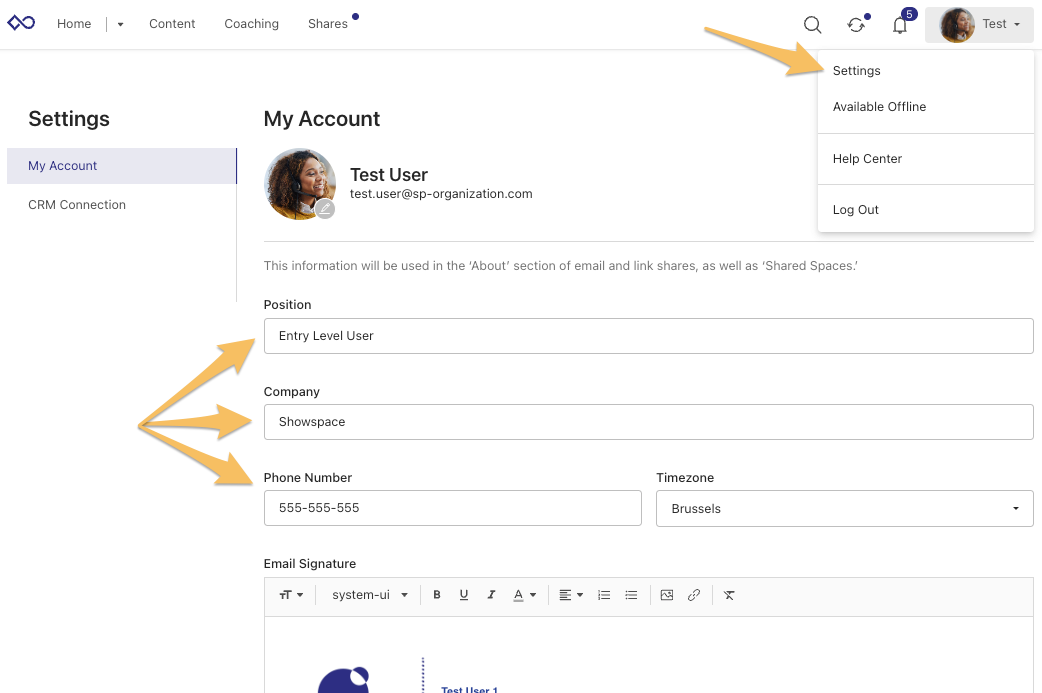The image size is (1042, 693).
Task: Toggle italic formatting
Action: pyautogui.click(x=491, y=594)
